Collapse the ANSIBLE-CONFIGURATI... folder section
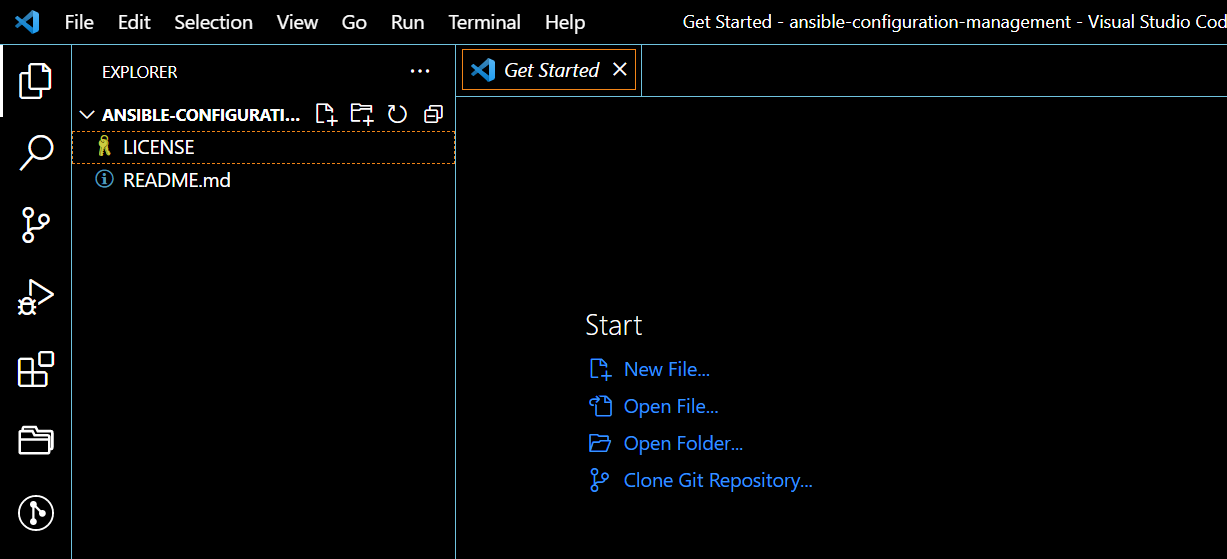Image resolution: width=1227 pixels, height=559 pixels. point(87,114)
